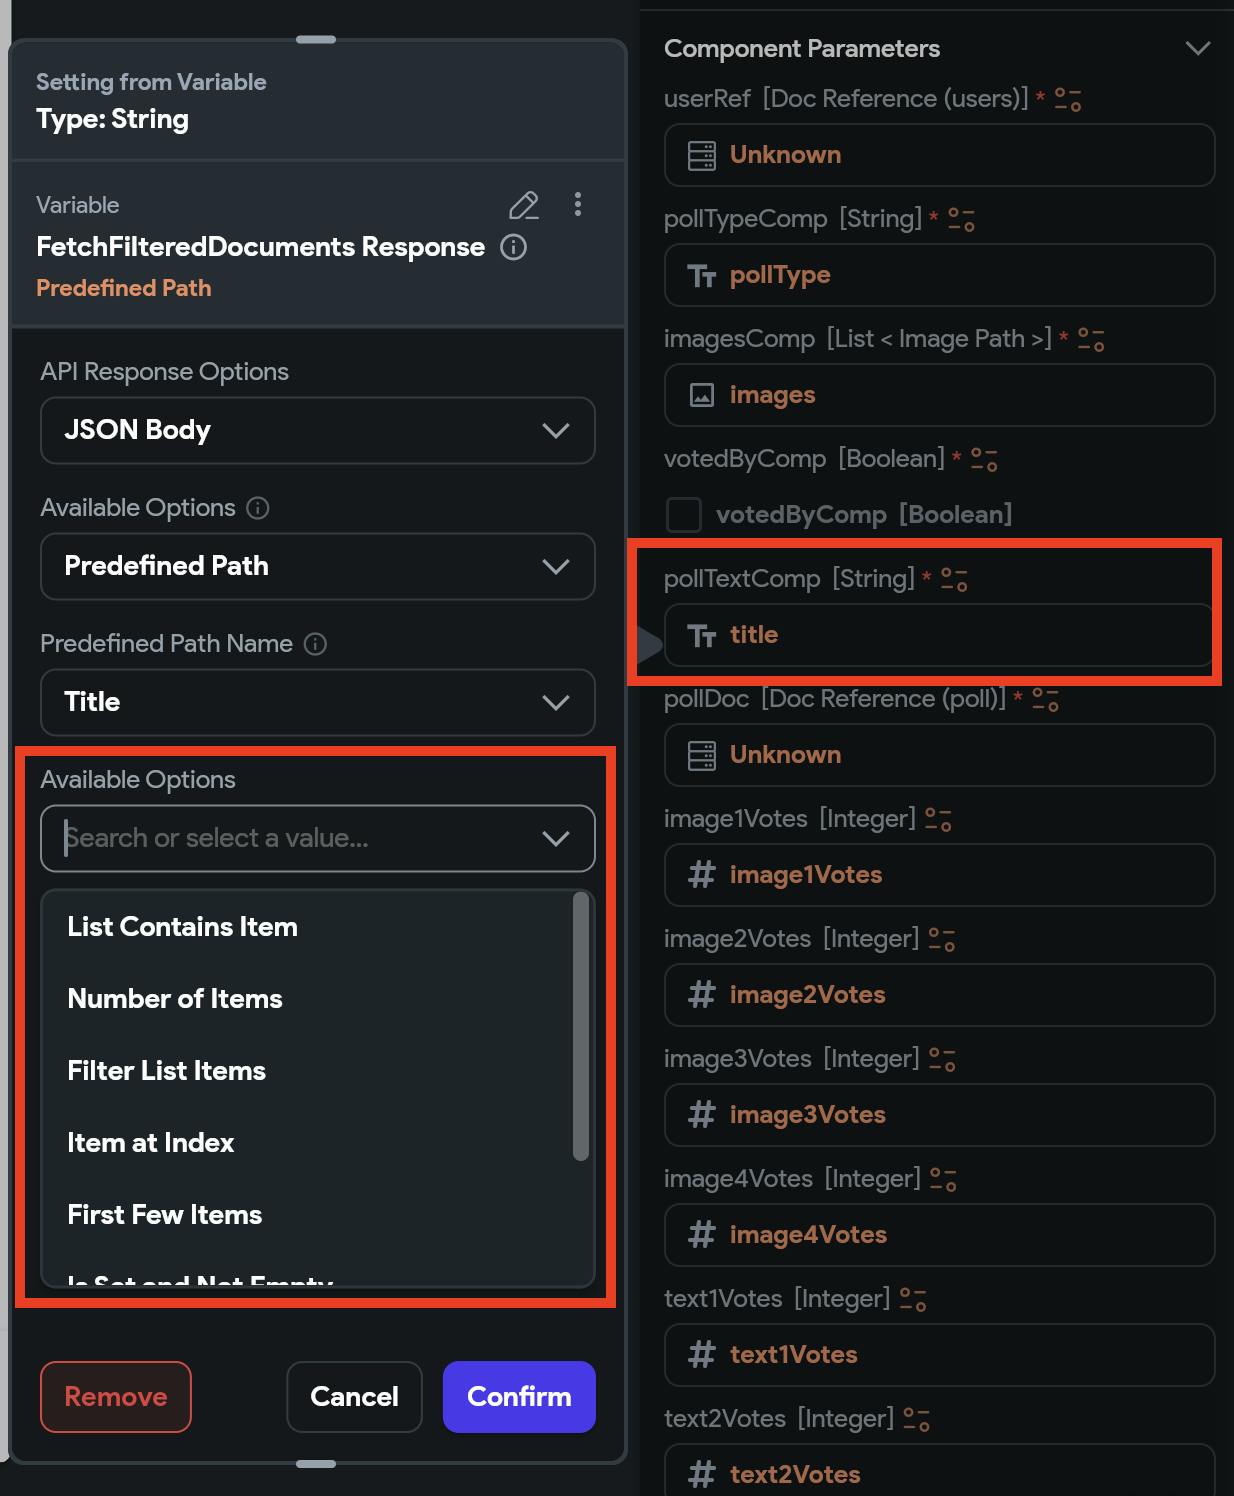This screenshot has height=1496, width=1234.
Task: Click settings icon beside image1Votes parameter
Action: pyautogui.click(x=938, y=819)
